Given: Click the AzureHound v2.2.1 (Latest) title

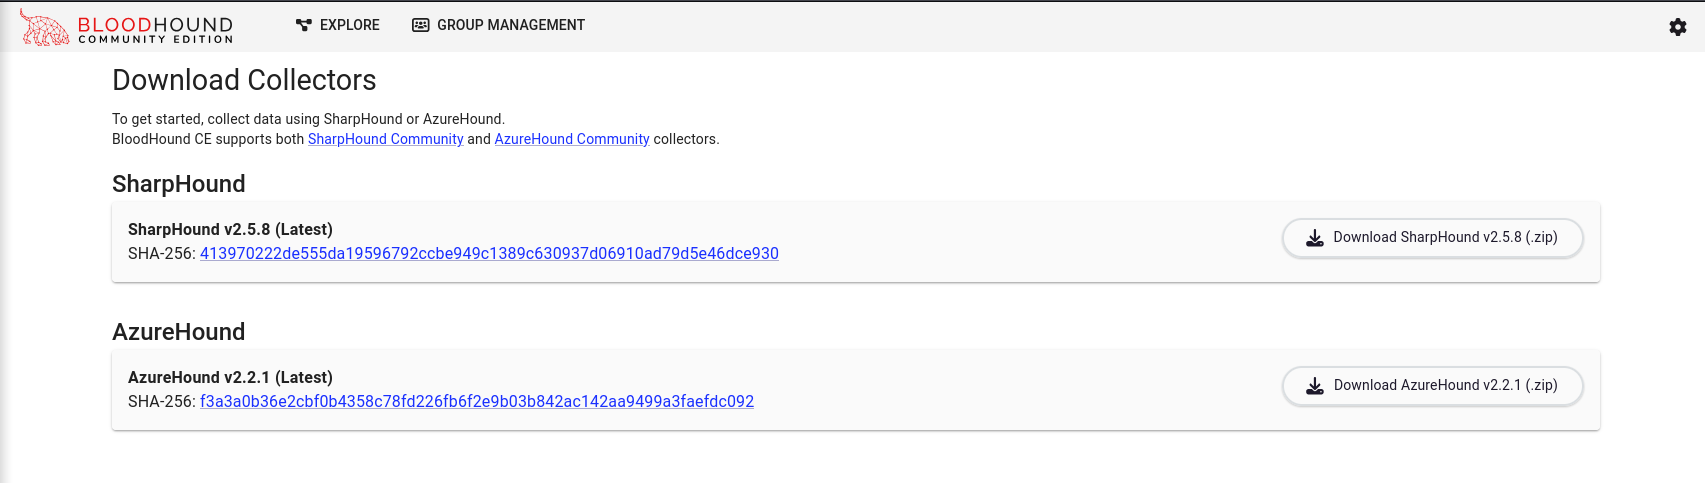Looking at the screenshot, I should click(x=230, y=377).
